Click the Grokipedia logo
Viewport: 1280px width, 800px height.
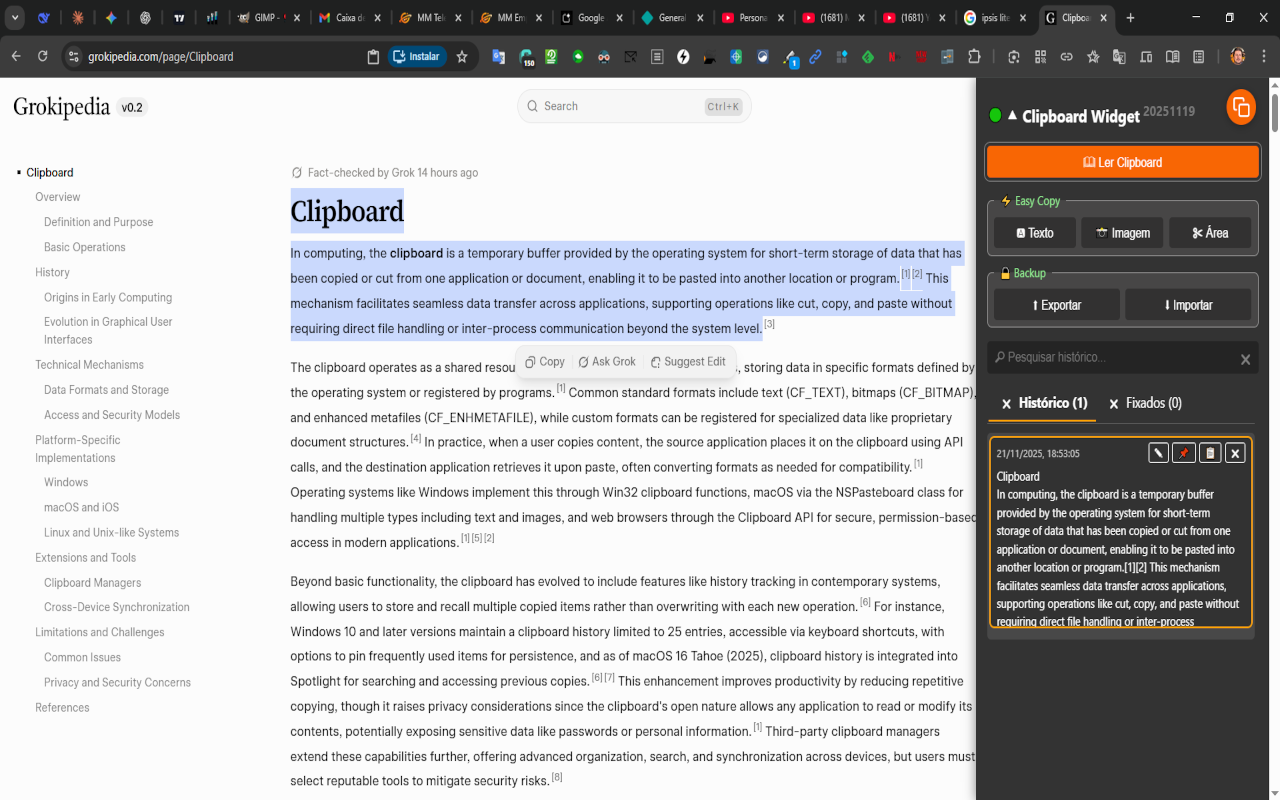(x=61, y=107)
